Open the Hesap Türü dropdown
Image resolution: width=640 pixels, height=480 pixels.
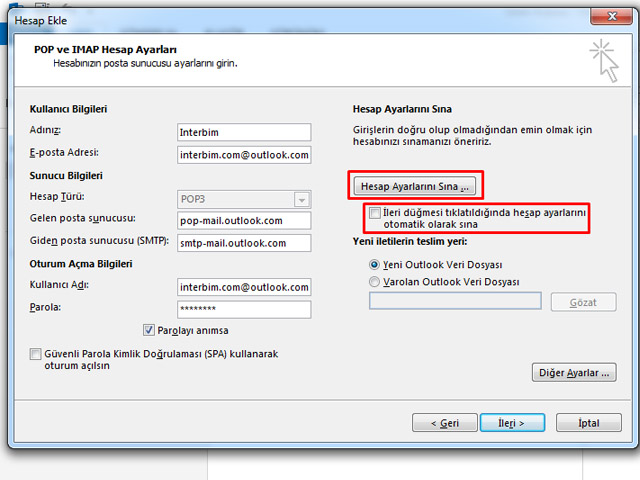point(301,199)
